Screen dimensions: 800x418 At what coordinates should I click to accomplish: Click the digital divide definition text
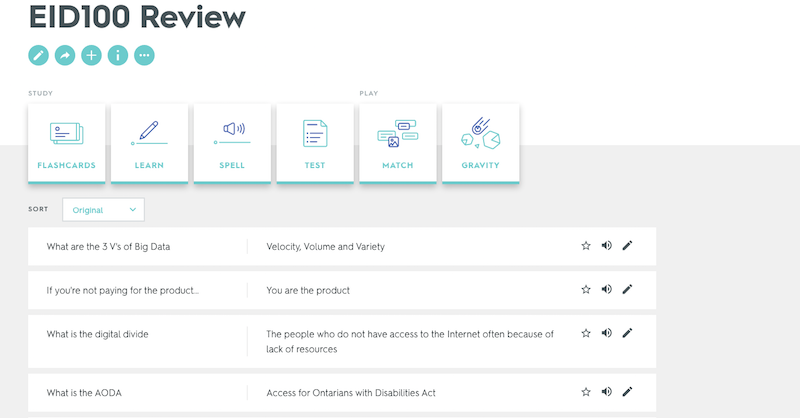coord(410,341)
